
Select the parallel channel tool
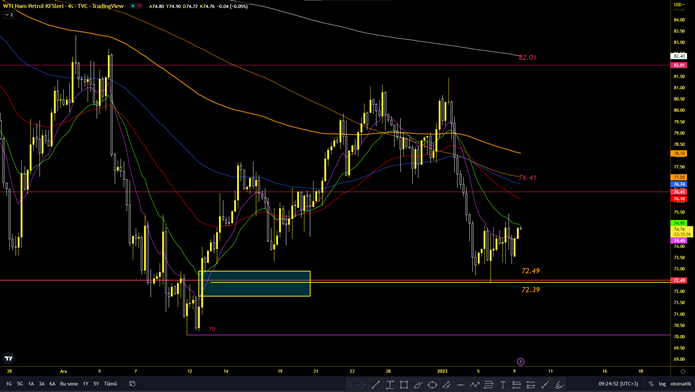[x=446, y=384]
